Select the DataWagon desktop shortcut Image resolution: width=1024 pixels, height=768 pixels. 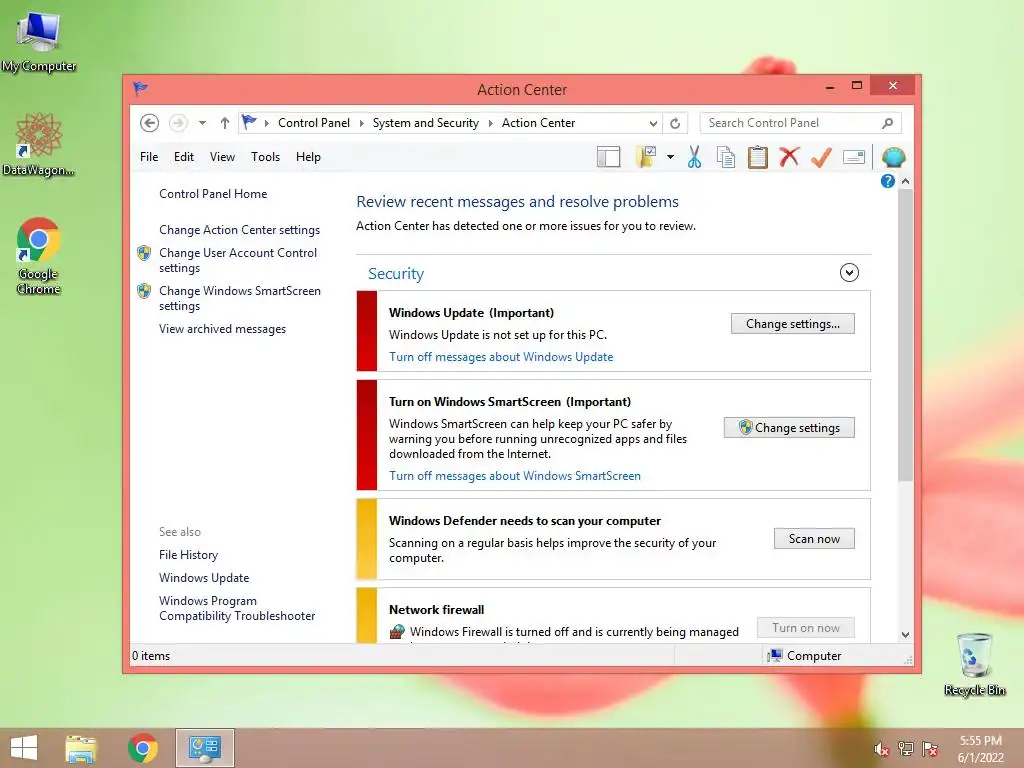pos(39,144)
